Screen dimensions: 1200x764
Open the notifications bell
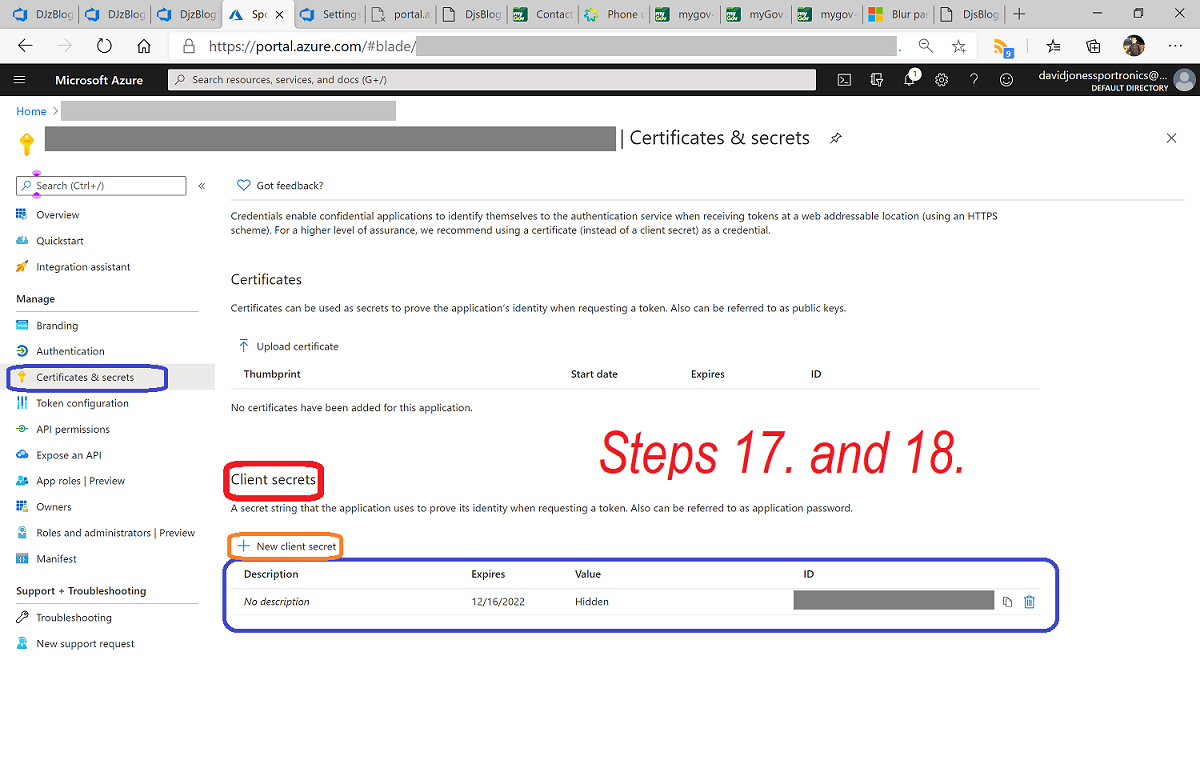coord(910,79)
